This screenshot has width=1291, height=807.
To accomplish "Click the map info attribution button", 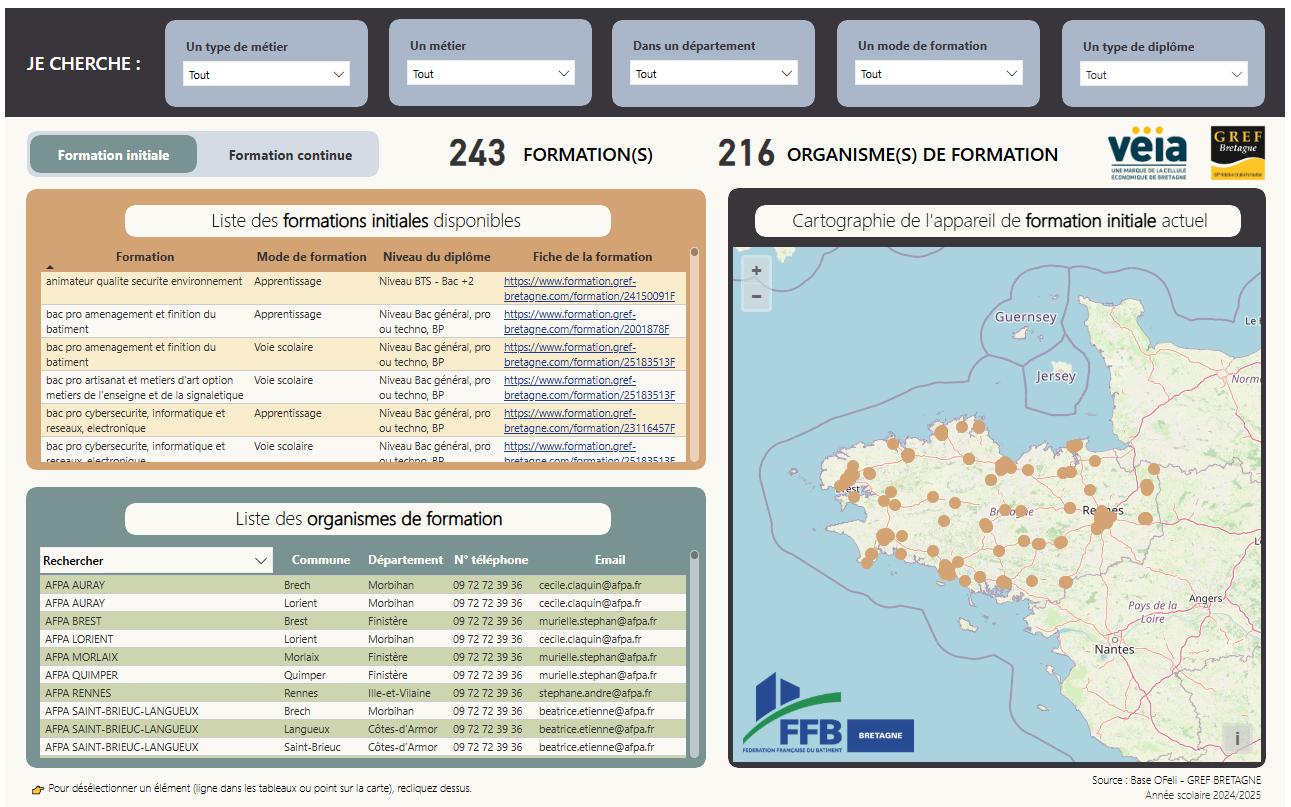I will click(x=1237, y=739).
